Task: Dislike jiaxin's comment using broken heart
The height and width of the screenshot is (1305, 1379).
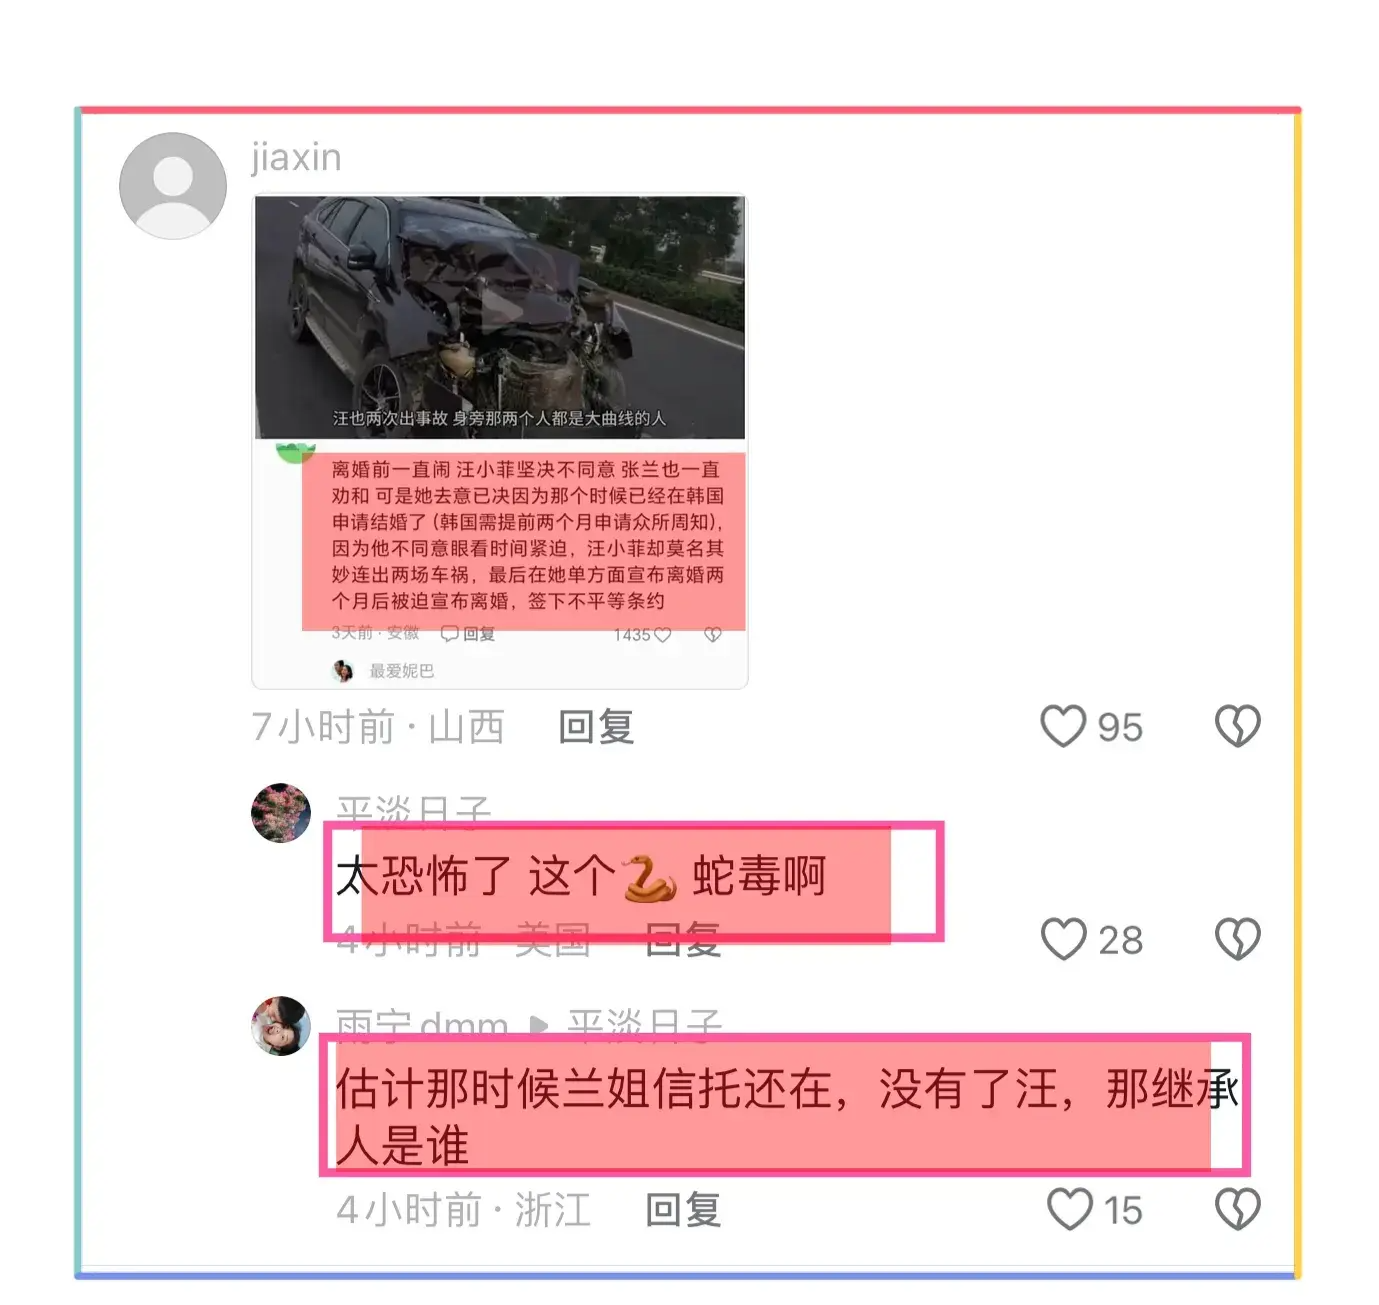Action: pos(1237,726)
